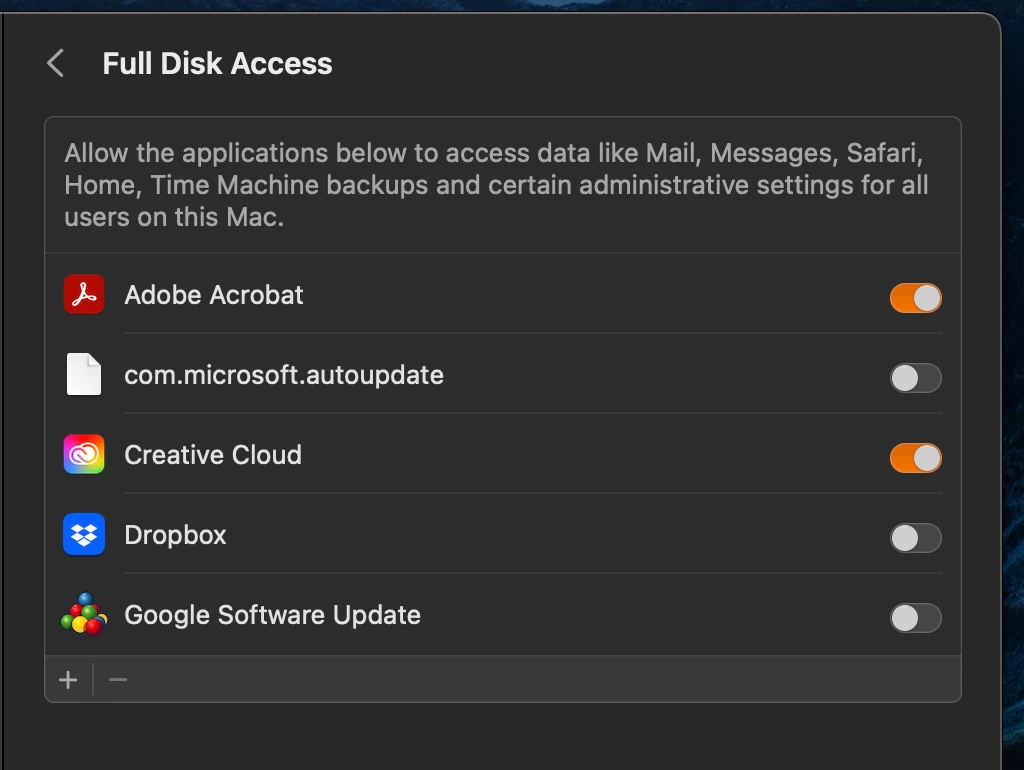Viewport: 1024px width, 770px height.
Task: Disable Full Disk Access for Adobe Acrobat
Action: [915, 298]
